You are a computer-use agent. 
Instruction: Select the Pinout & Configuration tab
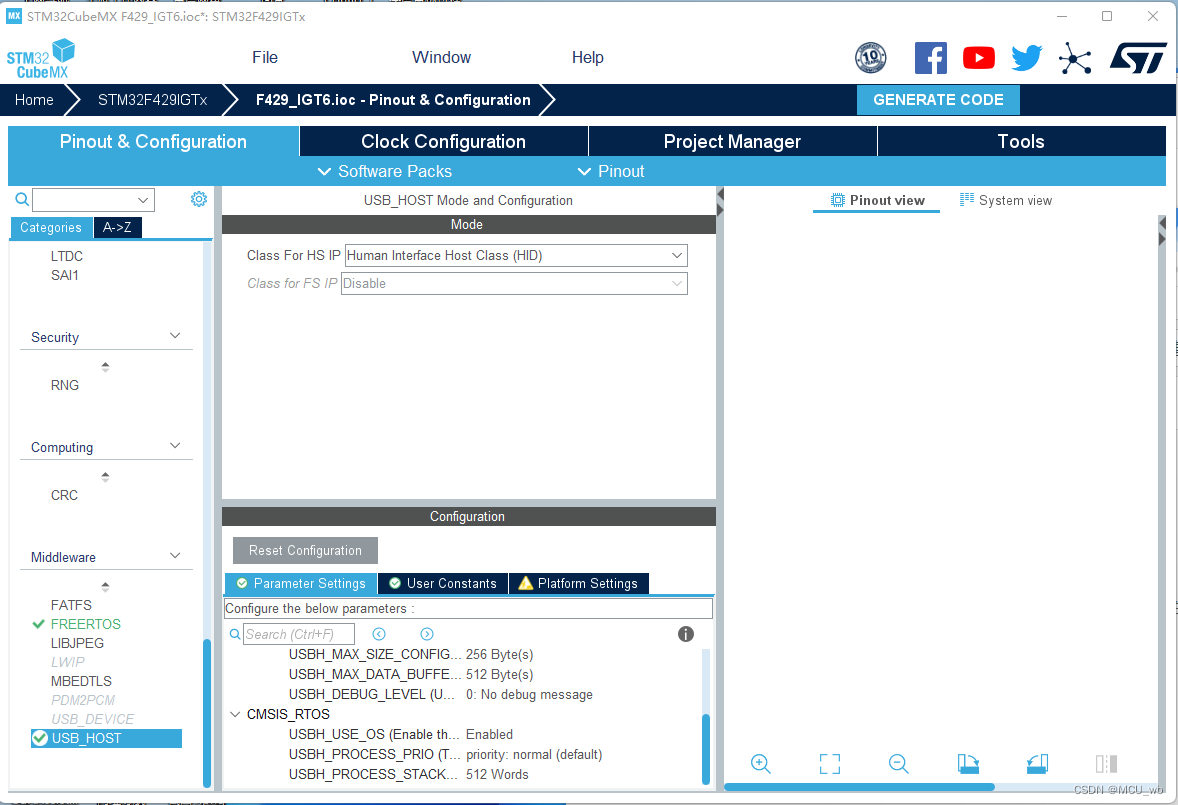[153, 141]
